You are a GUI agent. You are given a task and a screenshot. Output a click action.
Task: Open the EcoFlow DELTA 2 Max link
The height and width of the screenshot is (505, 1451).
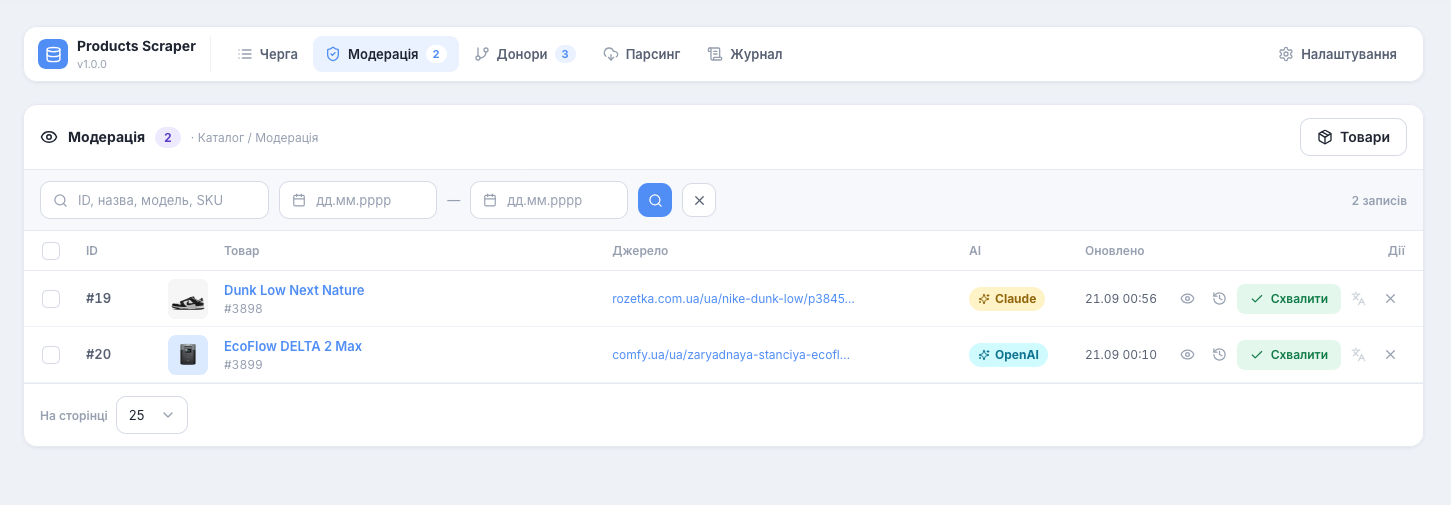[293, 346]
